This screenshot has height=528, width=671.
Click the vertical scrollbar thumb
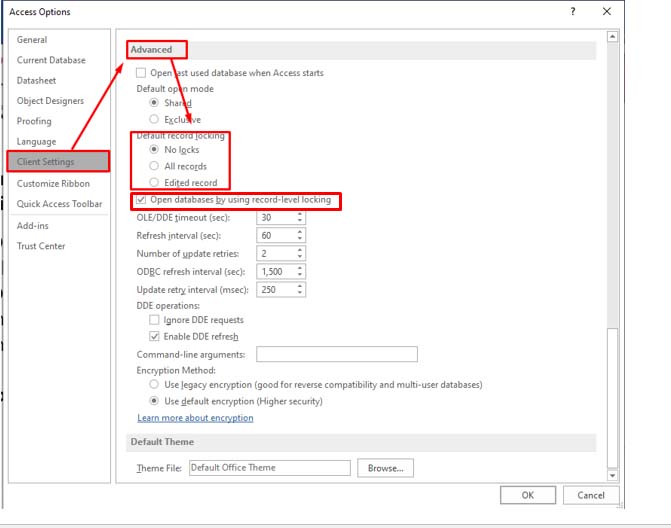(612, 398)
